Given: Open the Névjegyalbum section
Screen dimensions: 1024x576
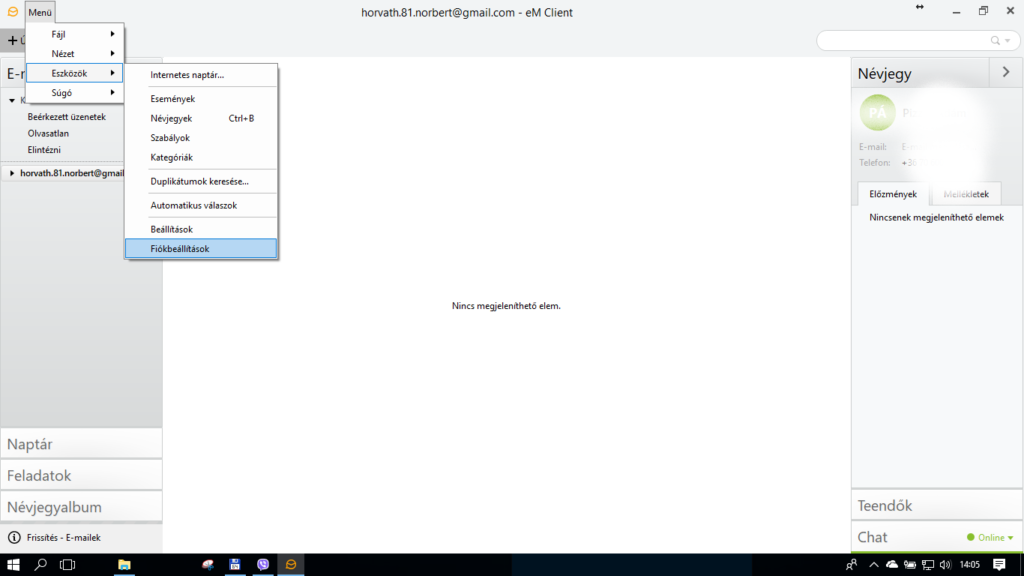Looking at the screenshot, I should 81,507.
